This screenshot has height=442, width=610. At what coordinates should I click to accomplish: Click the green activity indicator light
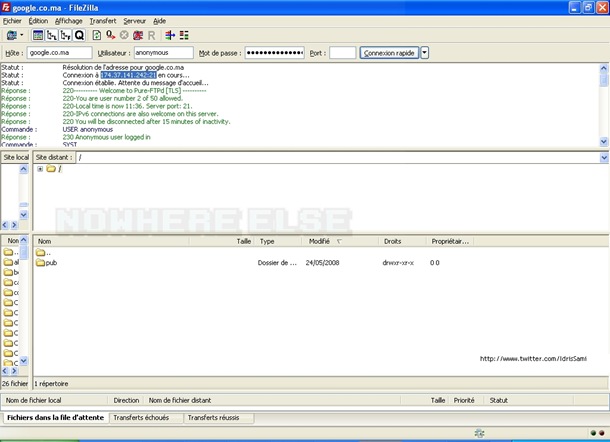coord(593,433)
